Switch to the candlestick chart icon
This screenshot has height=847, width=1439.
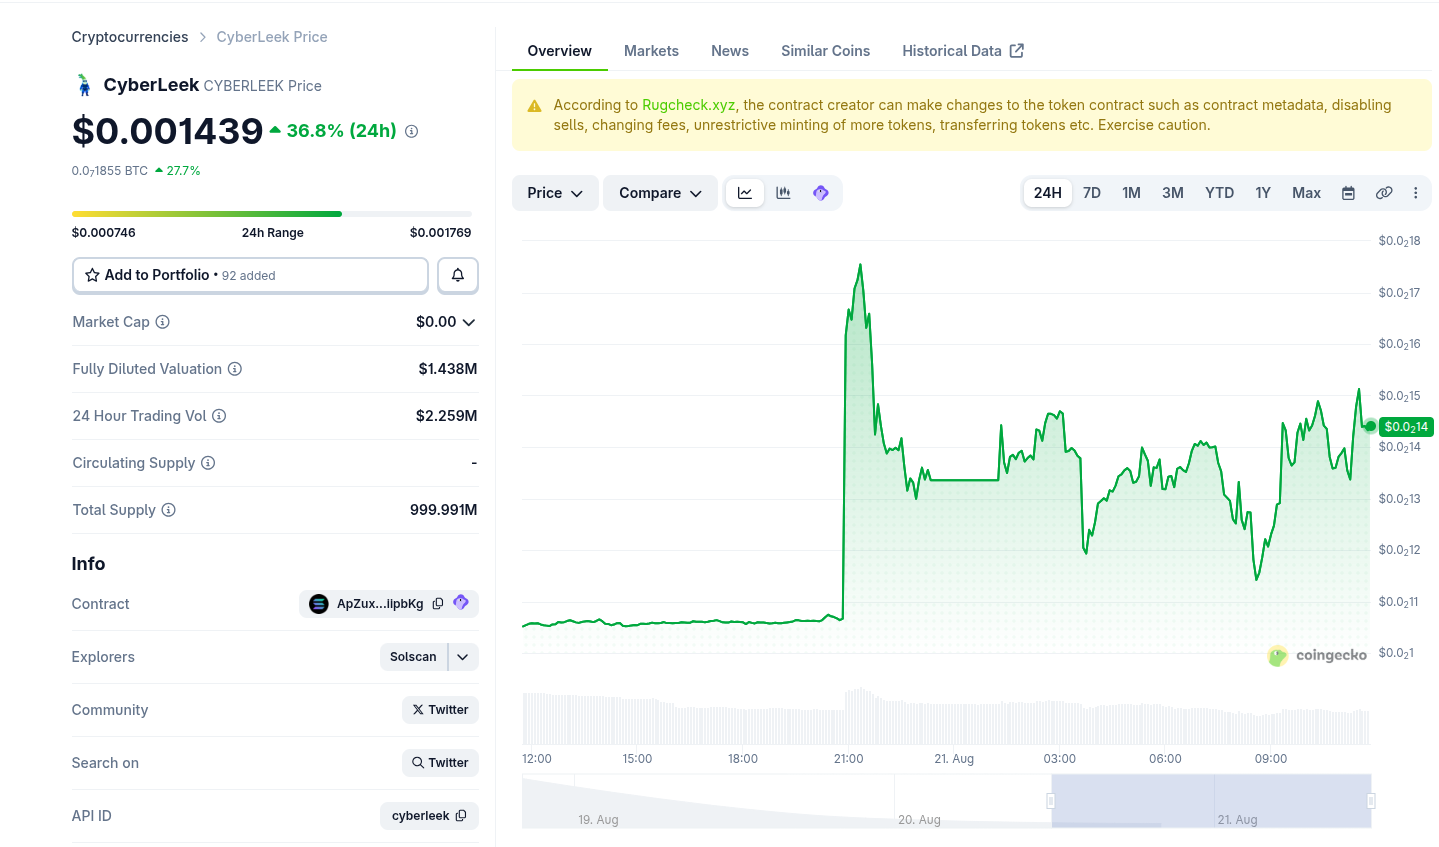[783, 193]
